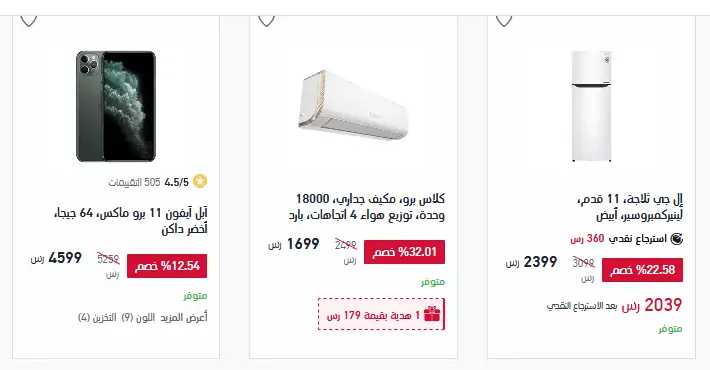Image resolution: width=710 pixels, height=370 pixels.
Task: Toggle wishlist heart on iPhone 11 Pro Max card
Action: coord(29,20)
